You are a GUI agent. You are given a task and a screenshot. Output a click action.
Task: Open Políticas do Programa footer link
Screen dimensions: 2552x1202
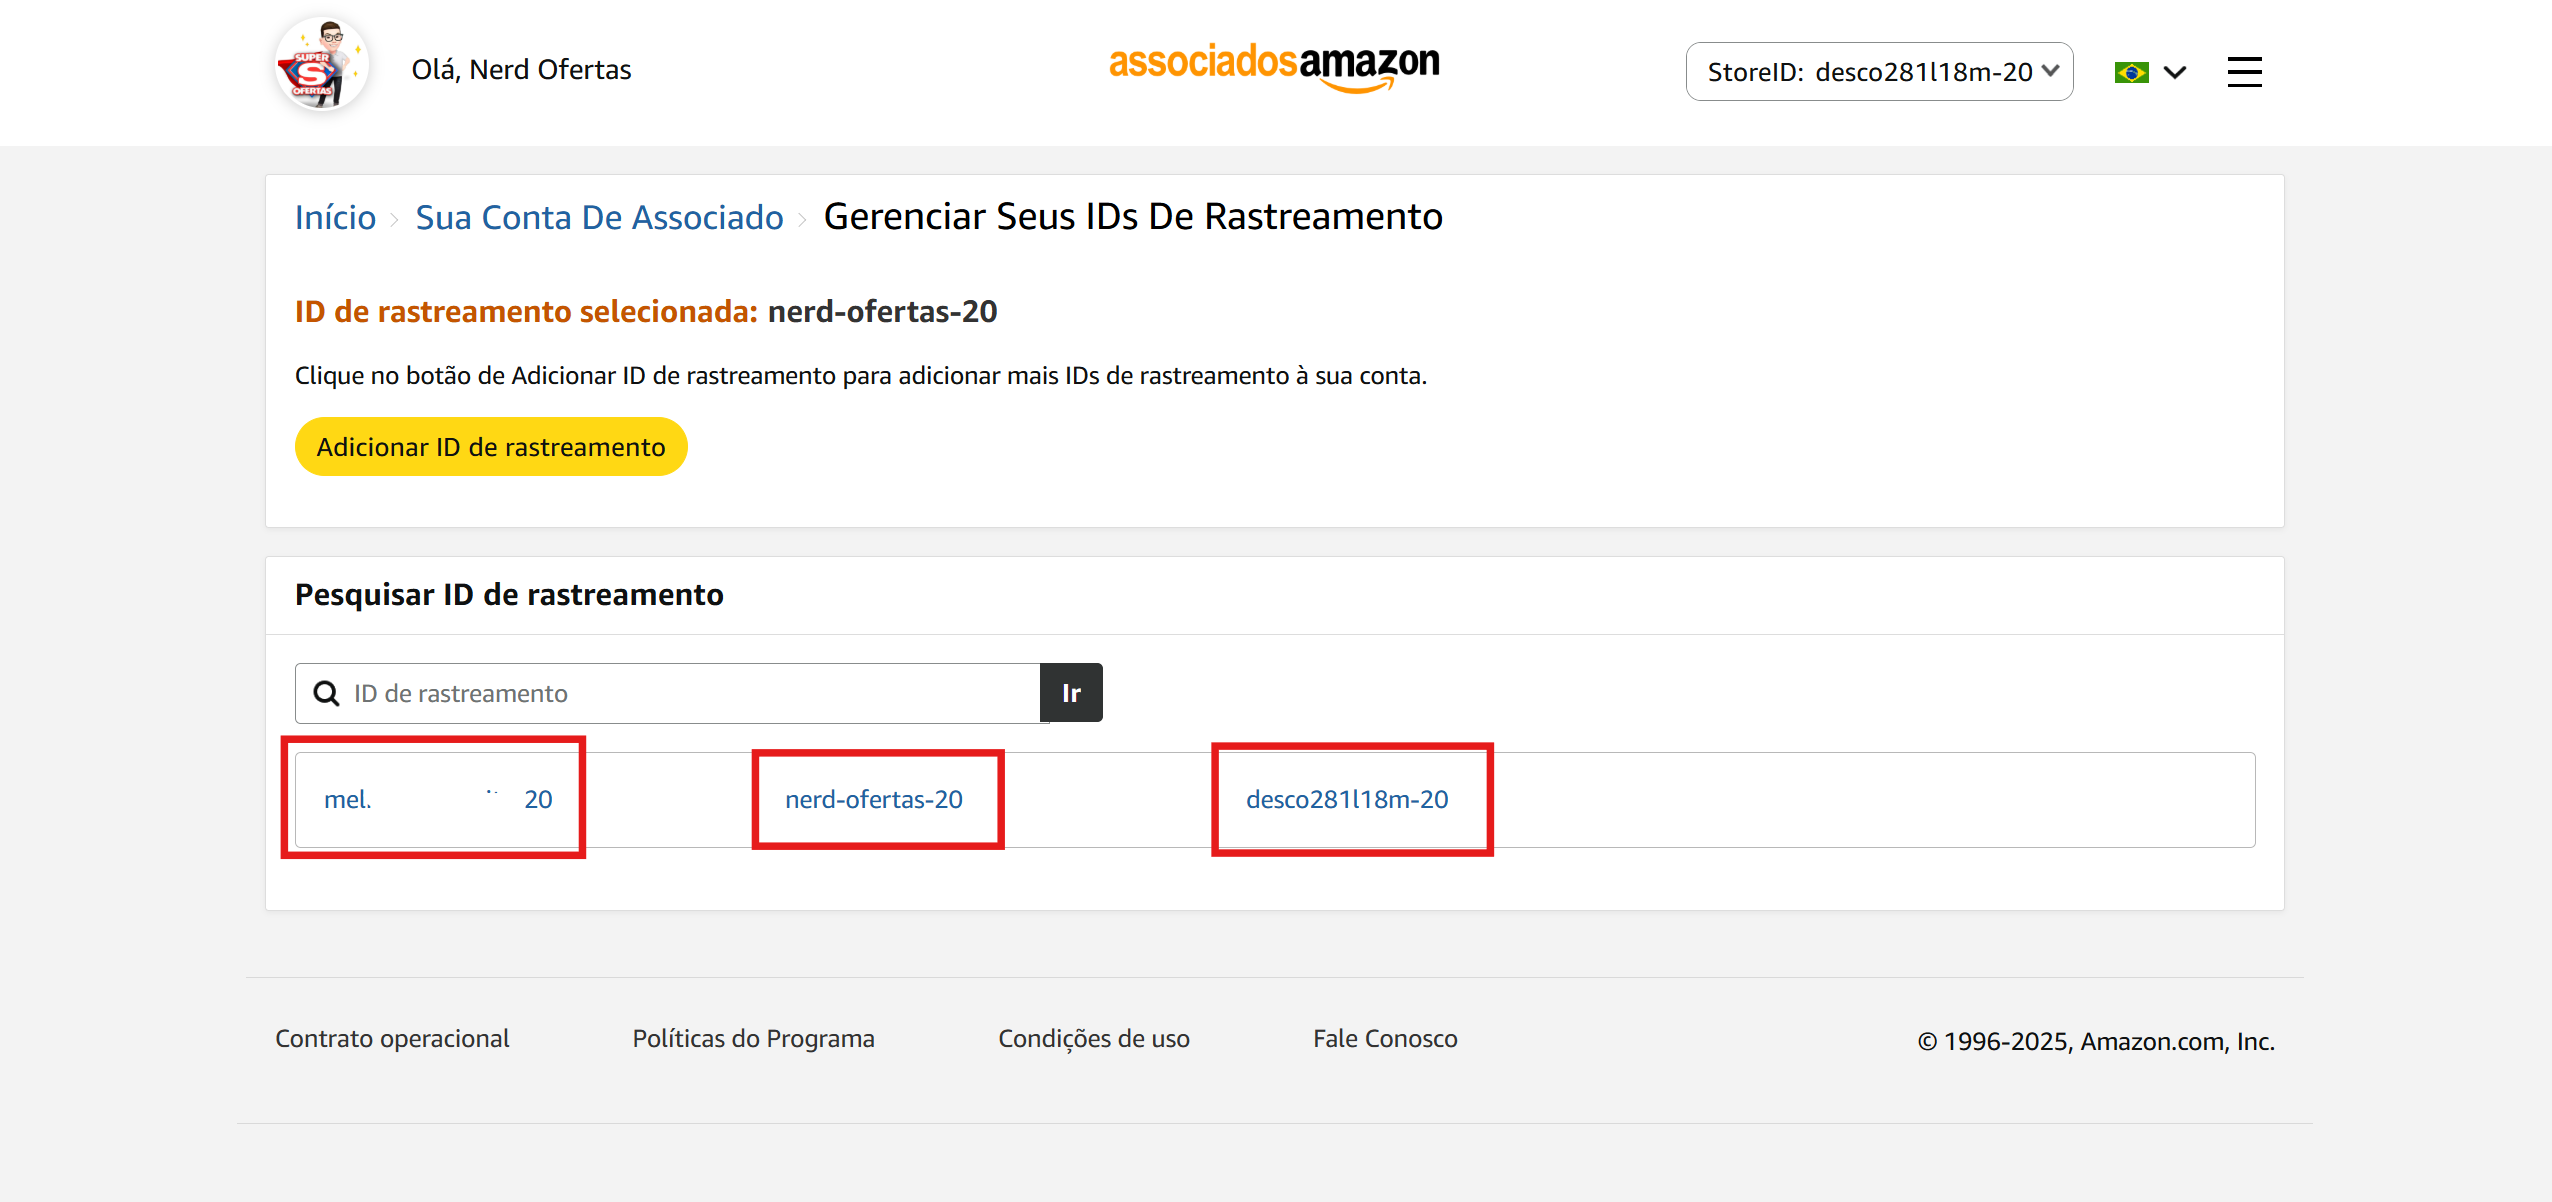click(x=753, y=1038)
